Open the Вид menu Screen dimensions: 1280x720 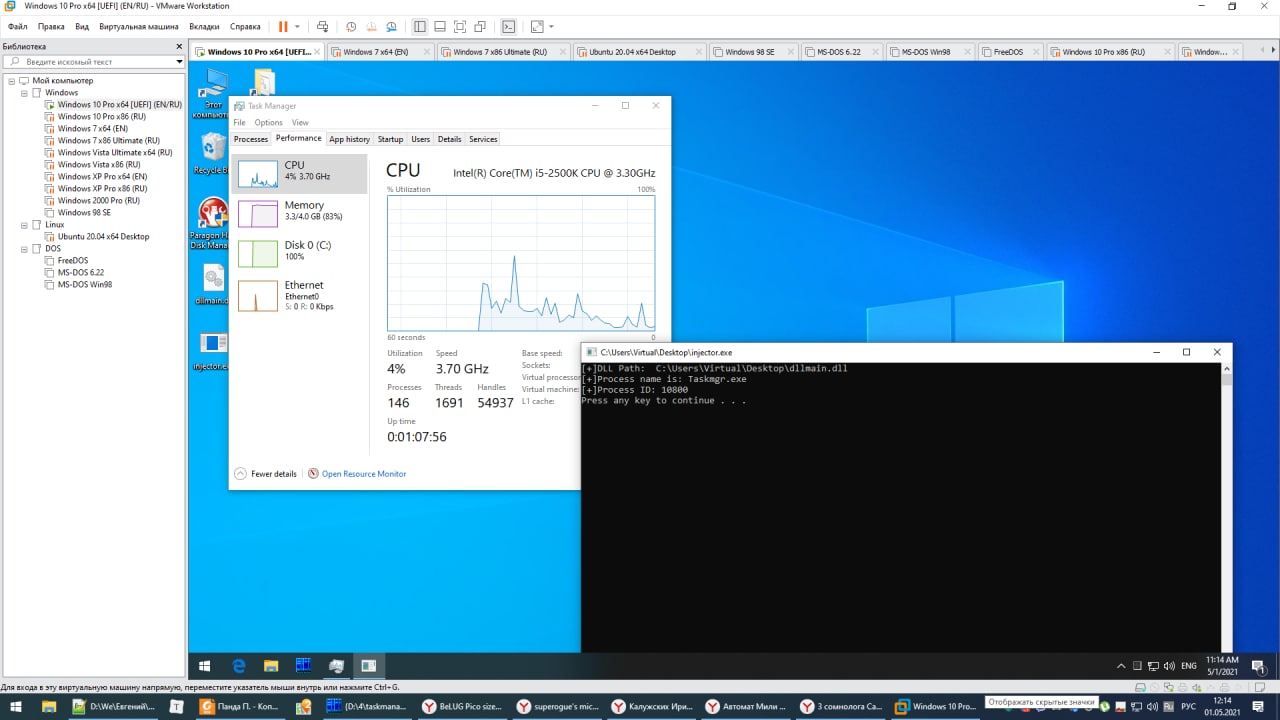coord(82,27)
